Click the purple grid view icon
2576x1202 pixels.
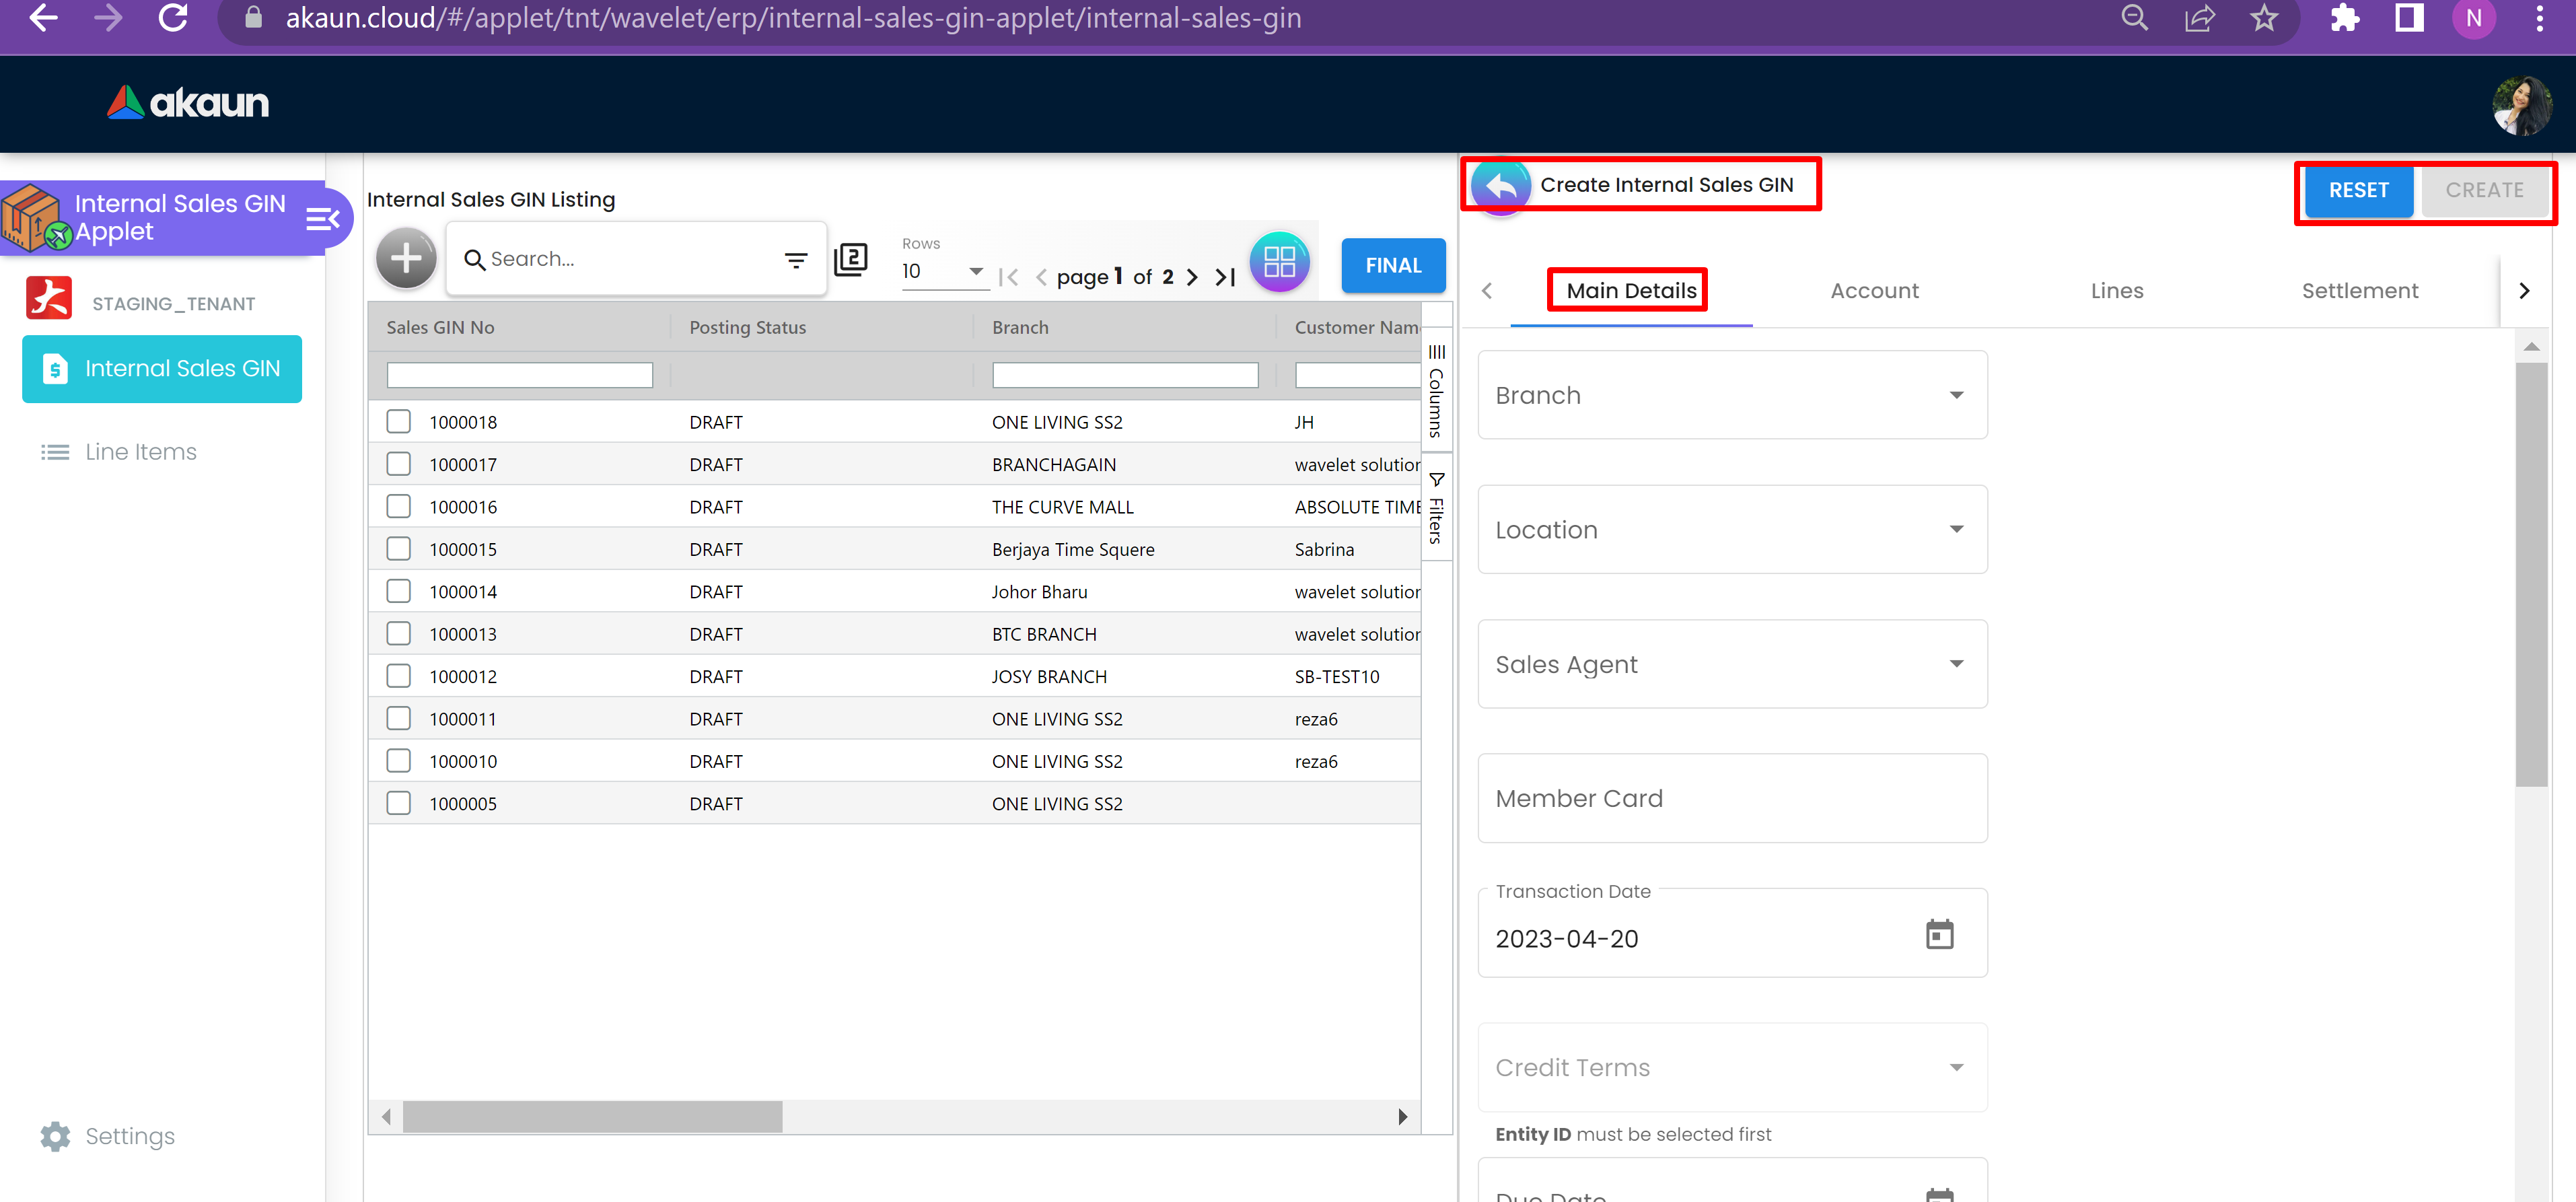1279,262
